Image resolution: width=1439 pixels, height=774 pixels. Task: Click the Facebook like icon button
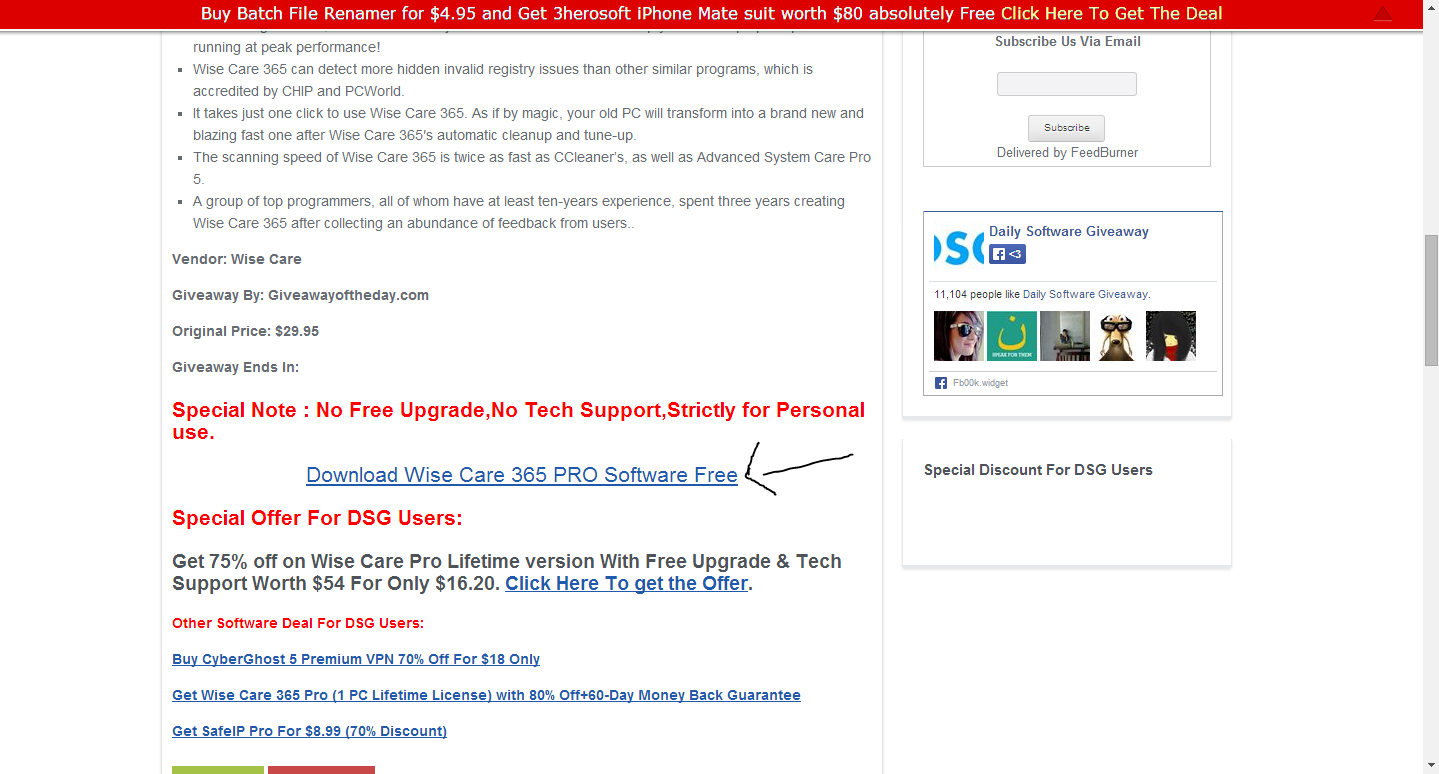(1007, 254)
